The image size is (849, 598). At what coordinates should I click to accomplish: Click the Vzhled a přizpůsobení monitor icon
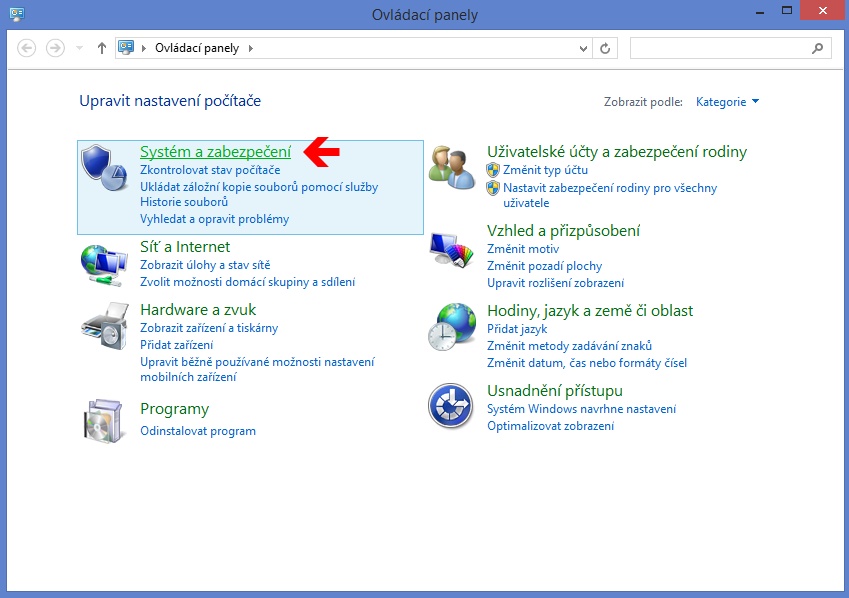[451, 247]
